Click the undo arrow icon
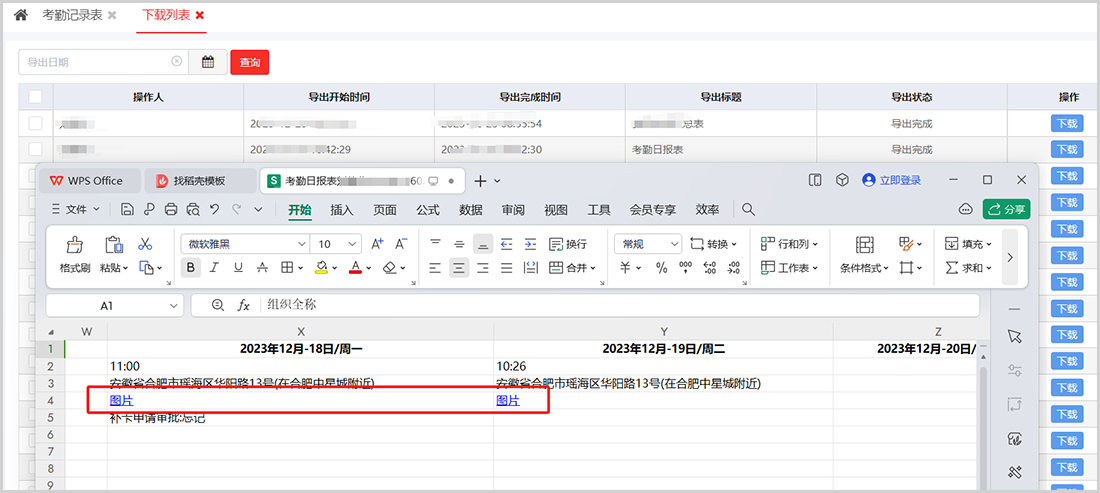This screenshot has height=493, width=1100. 214,209
